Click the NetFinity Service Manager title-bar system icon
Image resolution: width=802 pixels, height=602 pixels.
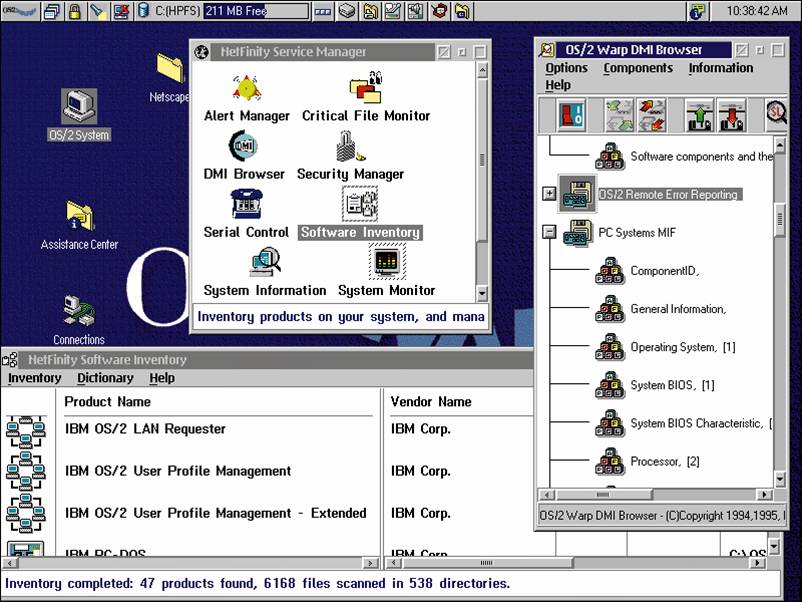pyautogui.click(x=202, y=52)
